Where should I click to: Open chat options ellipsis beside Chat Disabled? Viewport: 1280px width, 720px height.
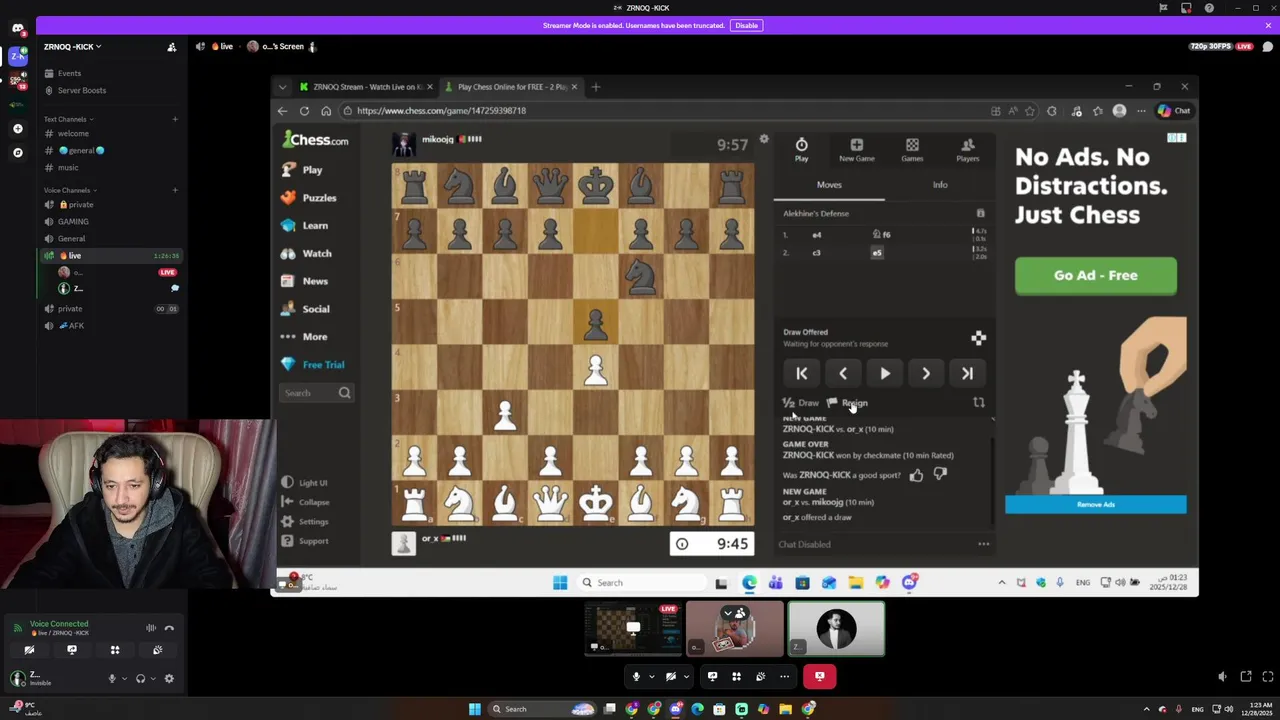[x=984, y=544]
